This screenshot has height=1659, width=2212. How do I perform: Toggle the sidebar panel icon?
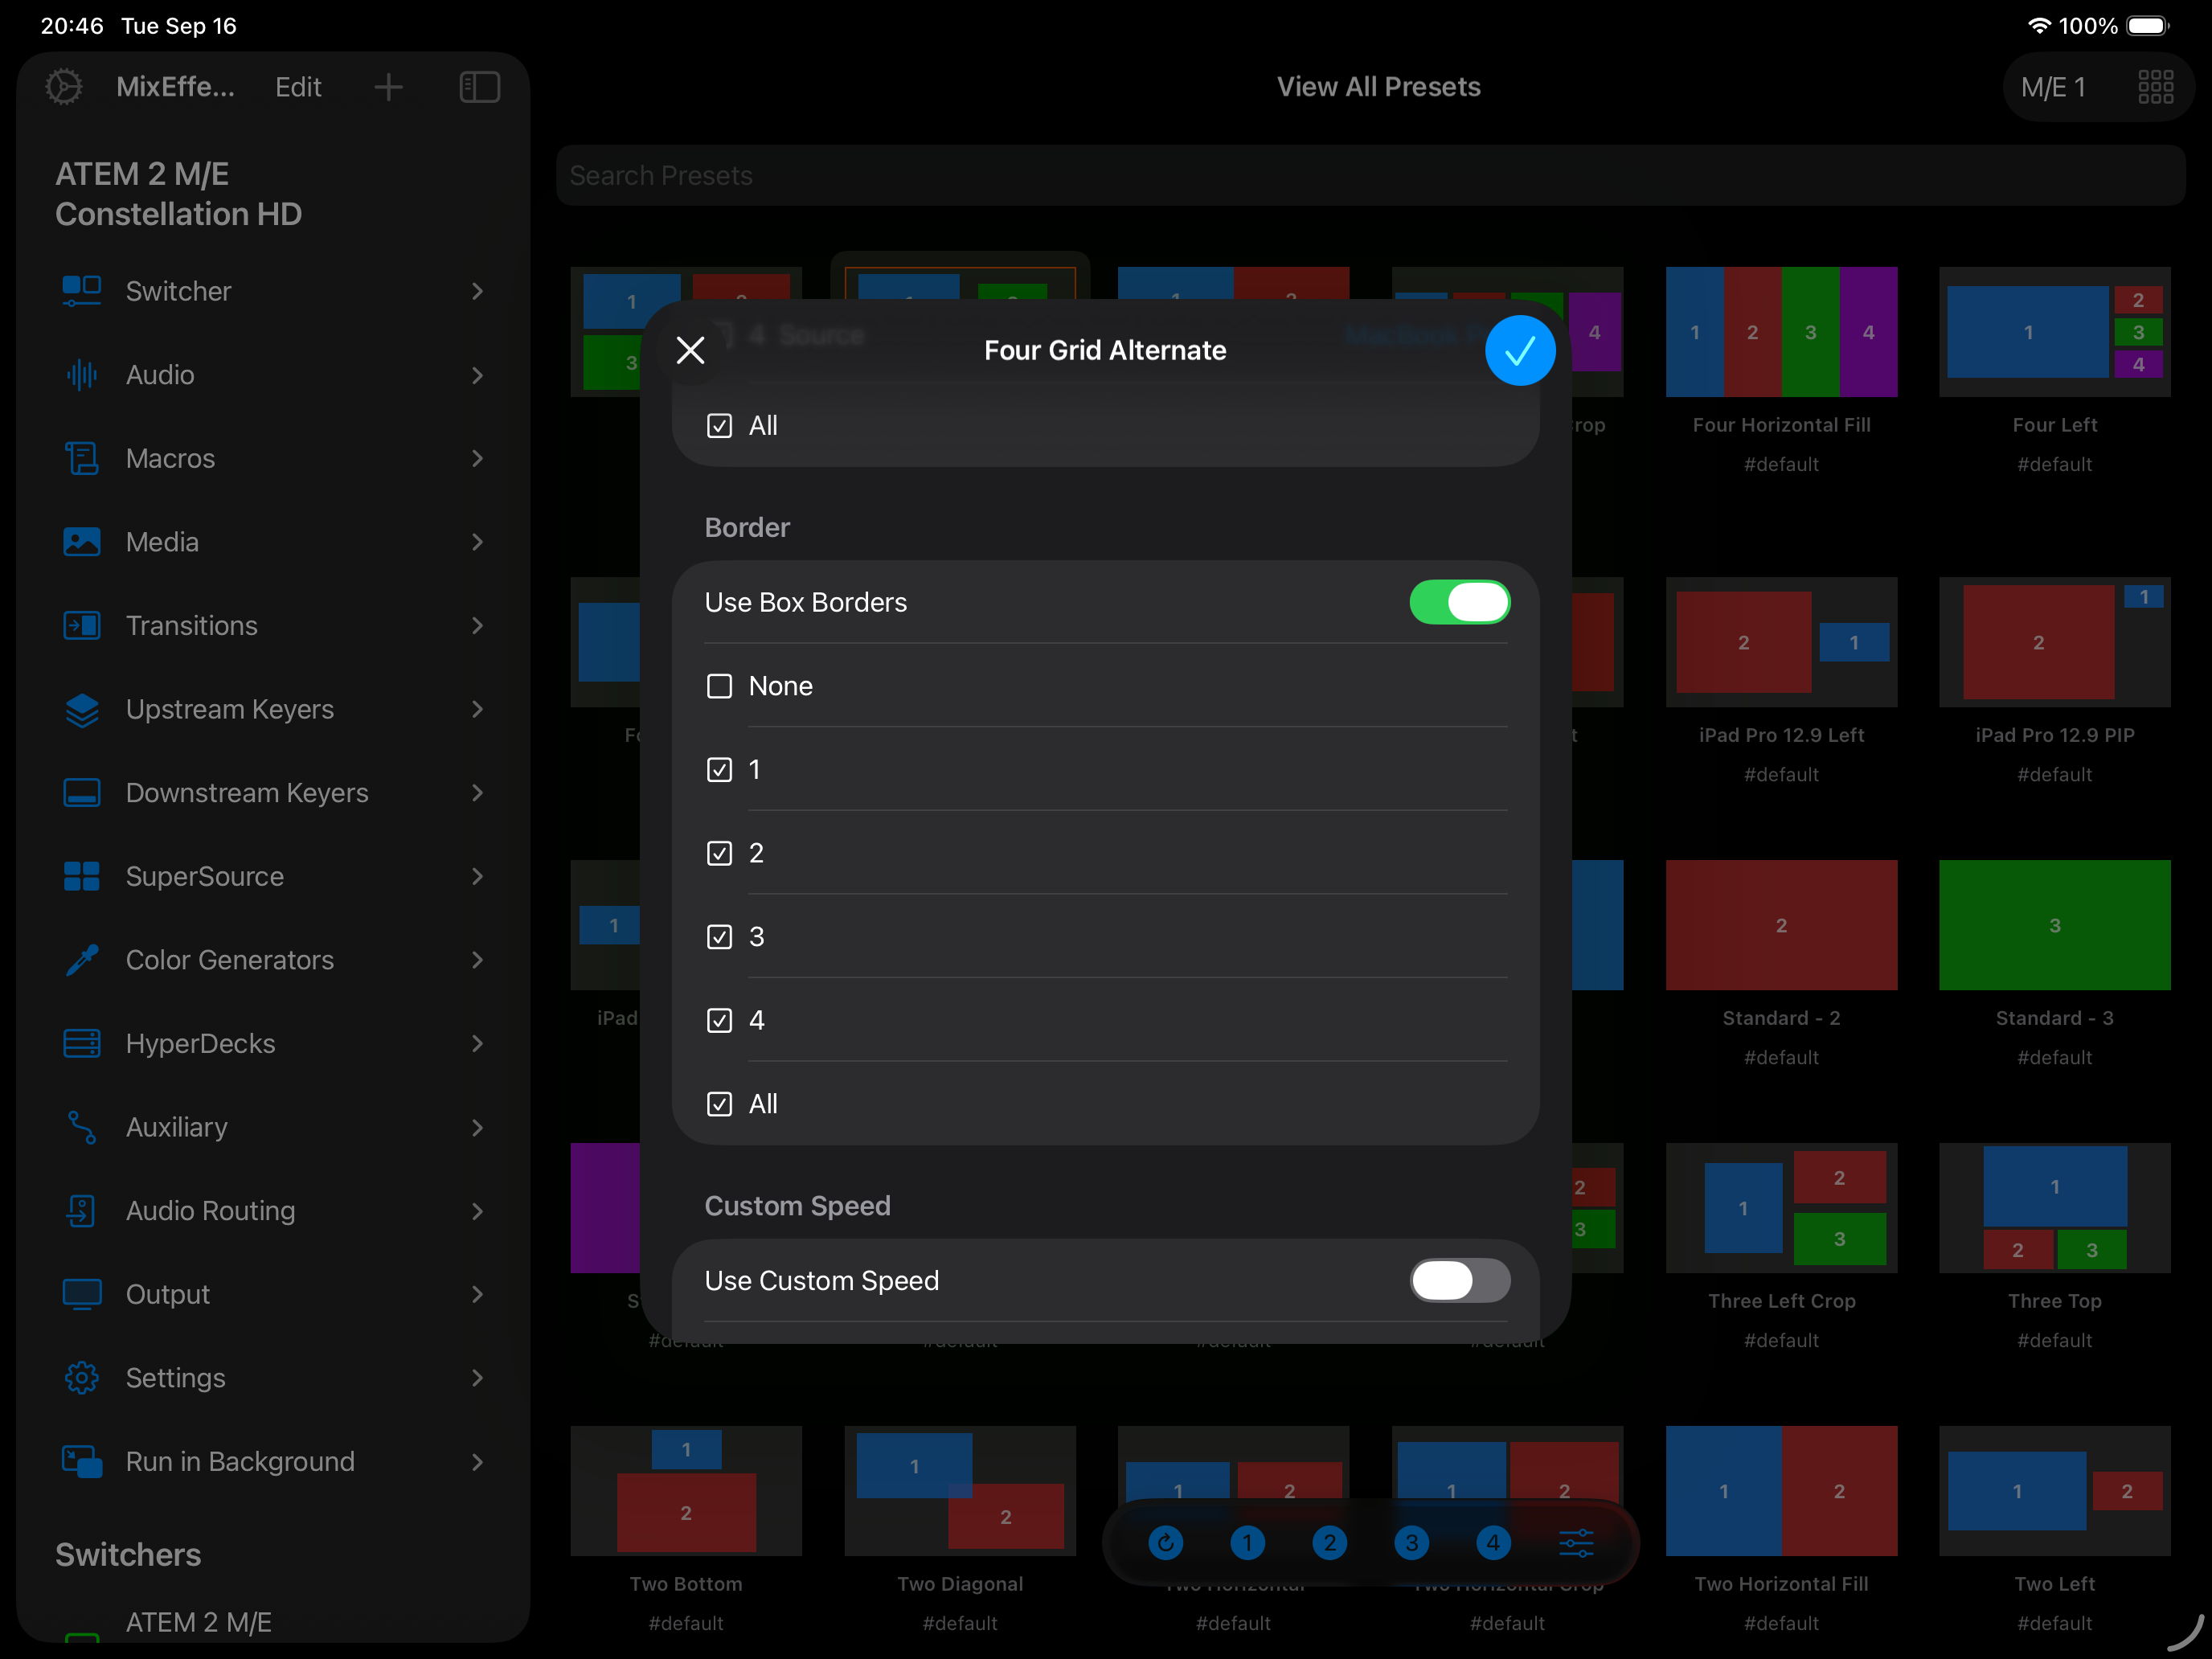click(479, 87)
